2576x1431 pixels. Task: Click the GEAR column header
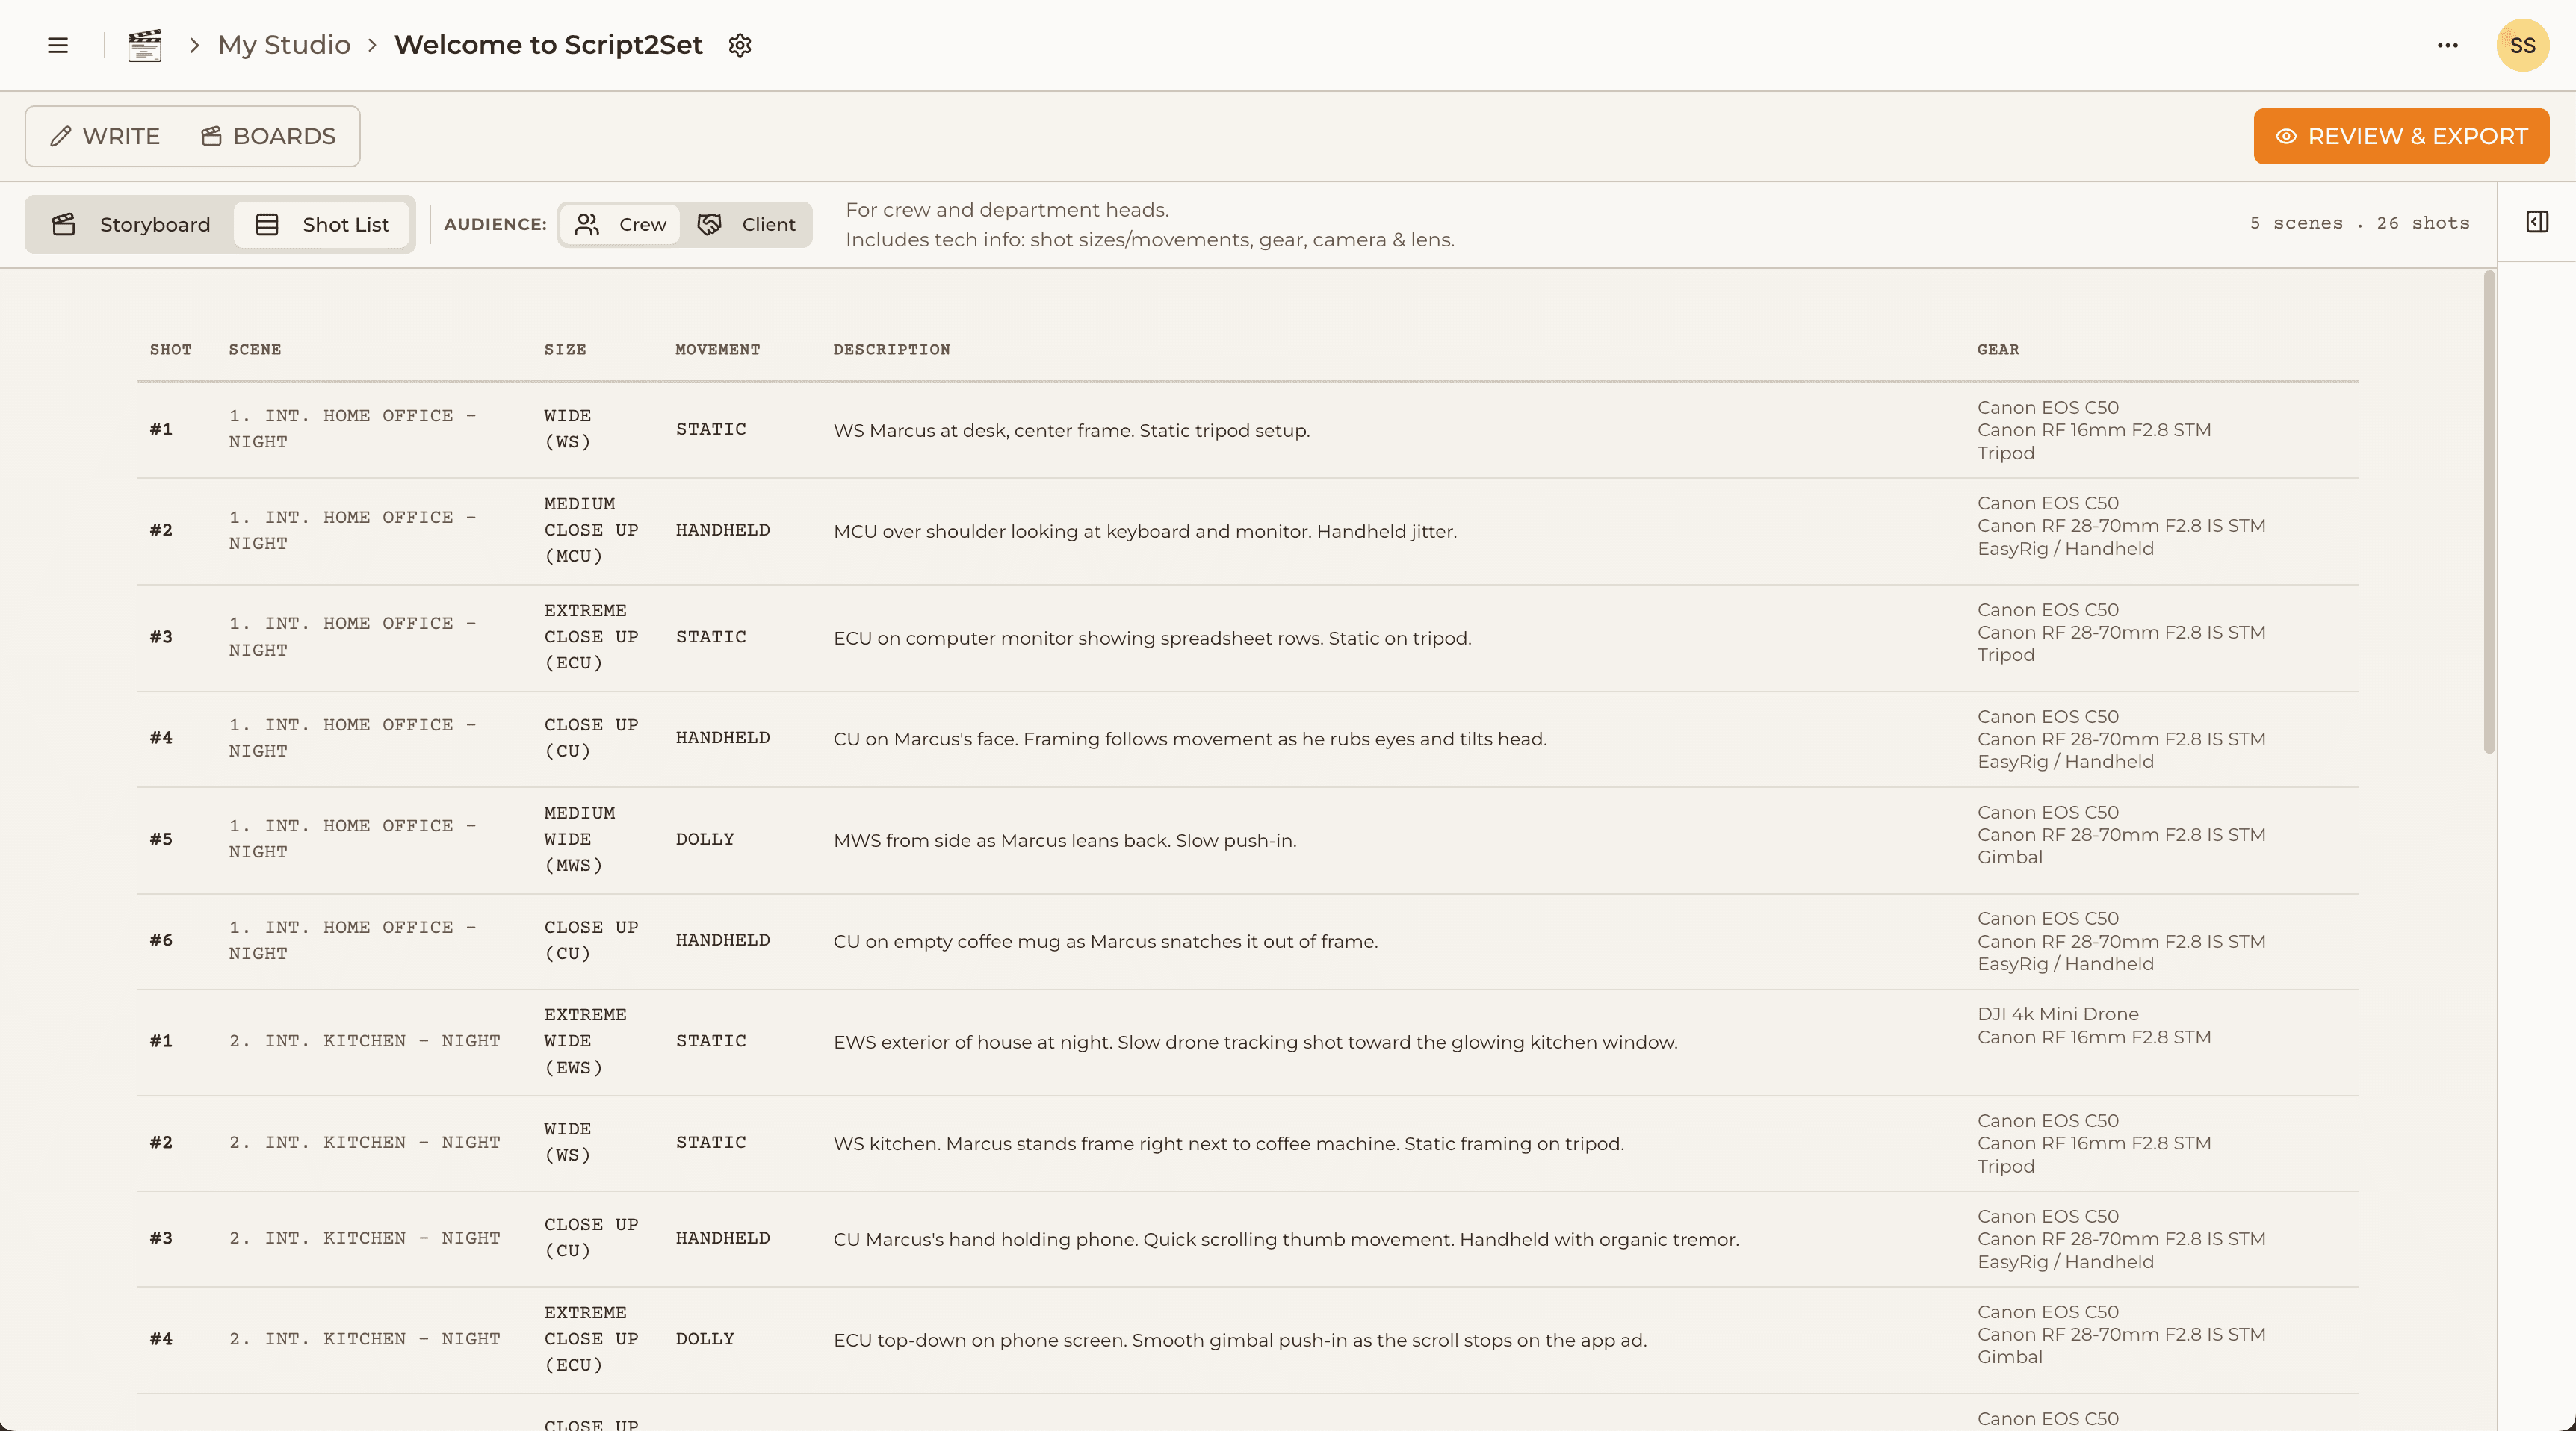(x=1997, y=349)
